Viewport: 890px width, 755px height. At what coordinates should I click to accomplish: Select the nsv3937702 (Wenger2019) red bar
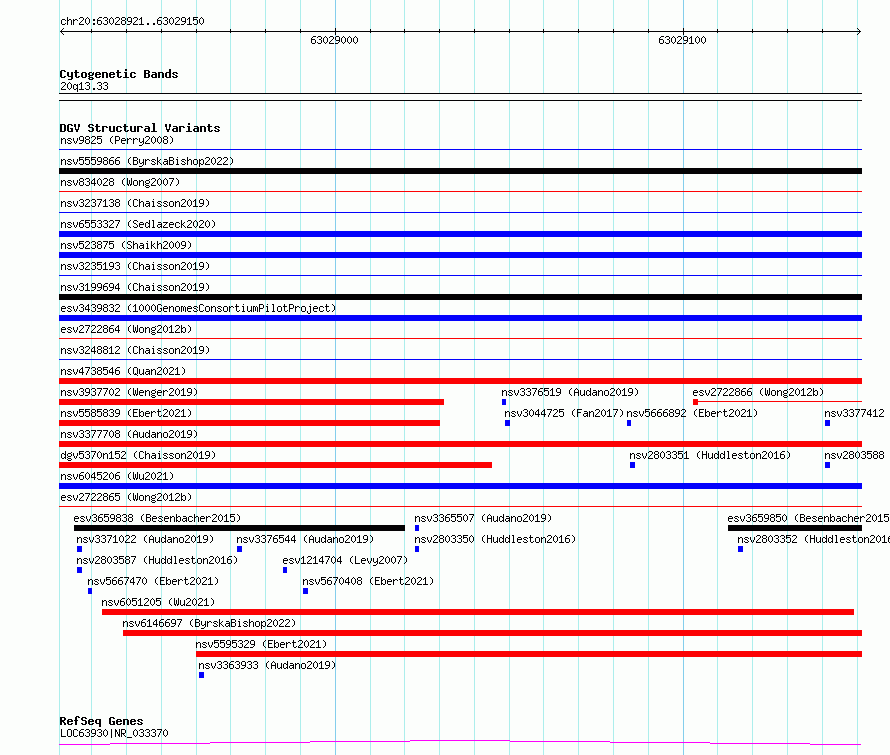(251, 402)
